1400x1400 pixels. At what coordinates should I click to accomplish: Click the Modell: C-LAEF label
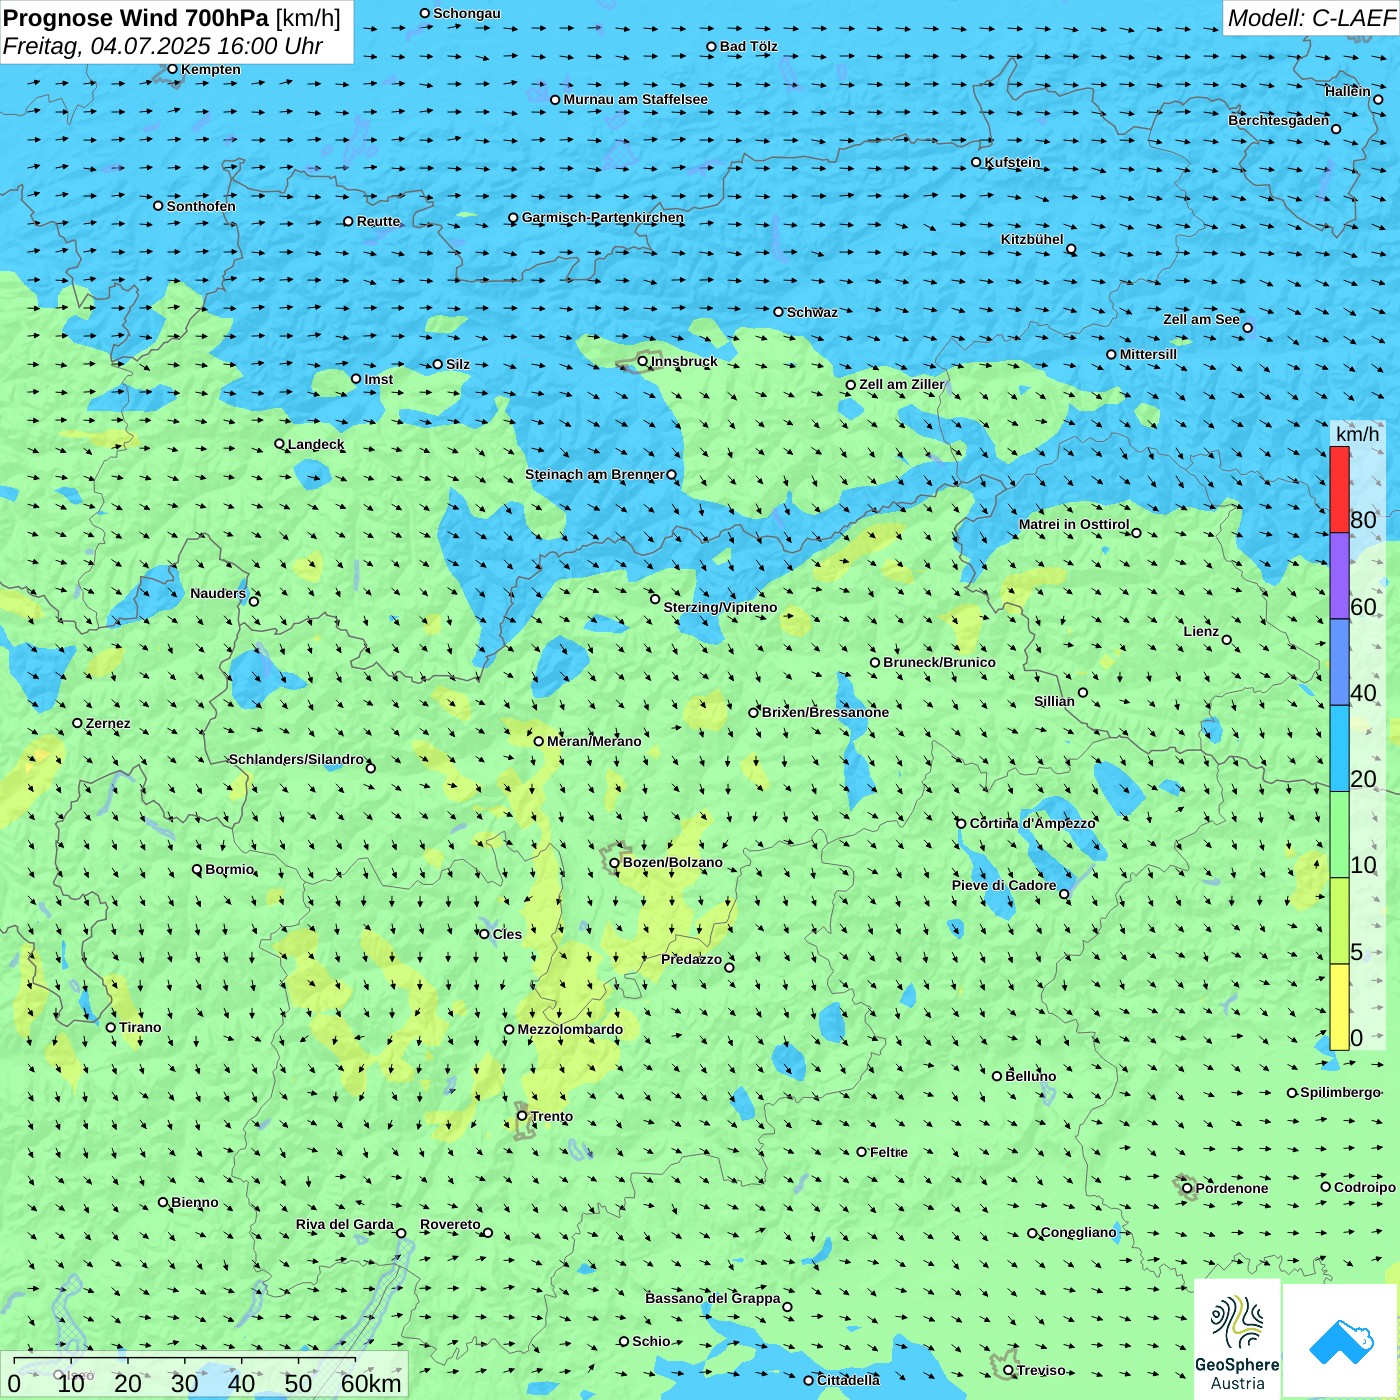pyautogui.click(x=1311, y=18)
